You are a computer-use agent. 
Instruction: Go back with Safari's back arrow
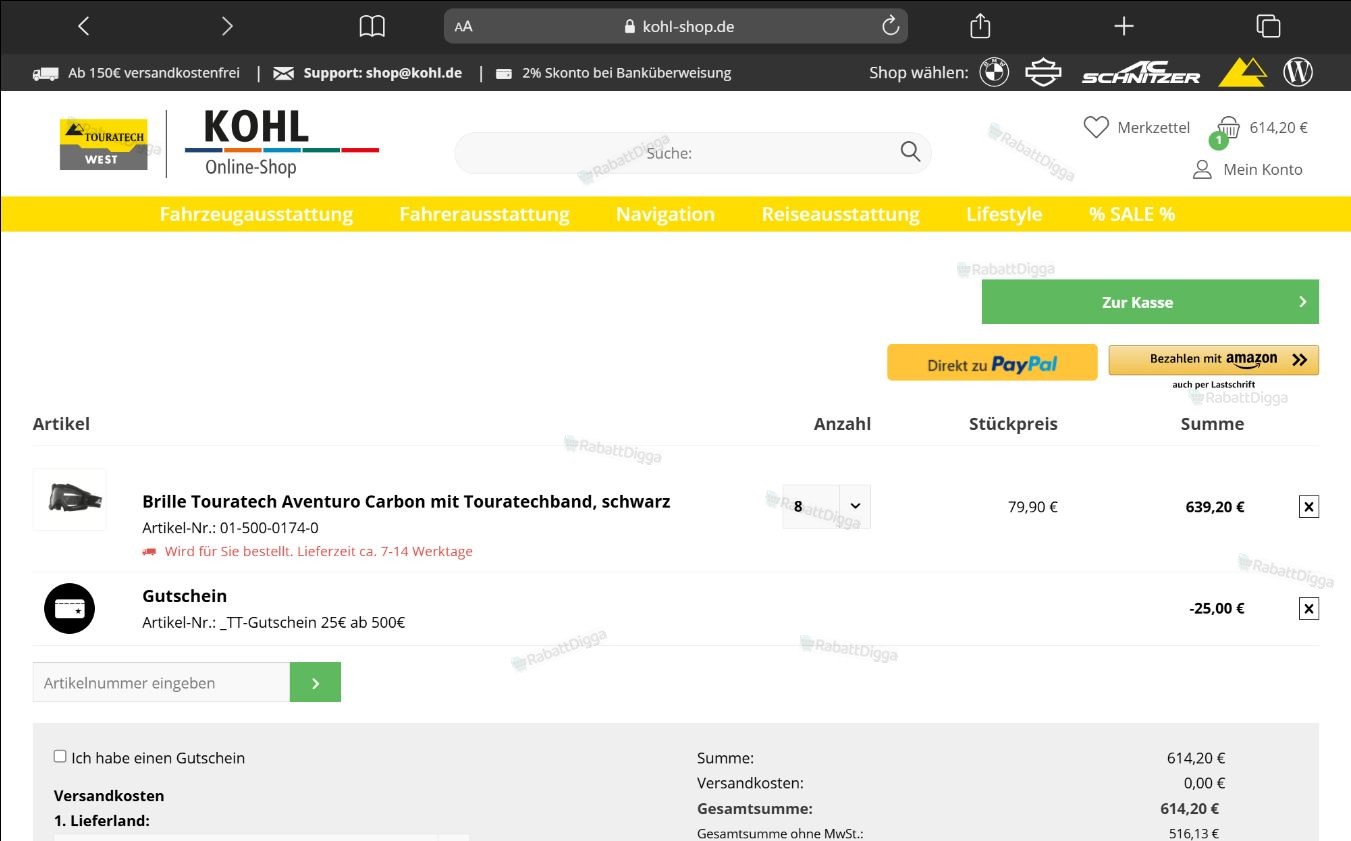pyautogui.click(x=84, y=27)
